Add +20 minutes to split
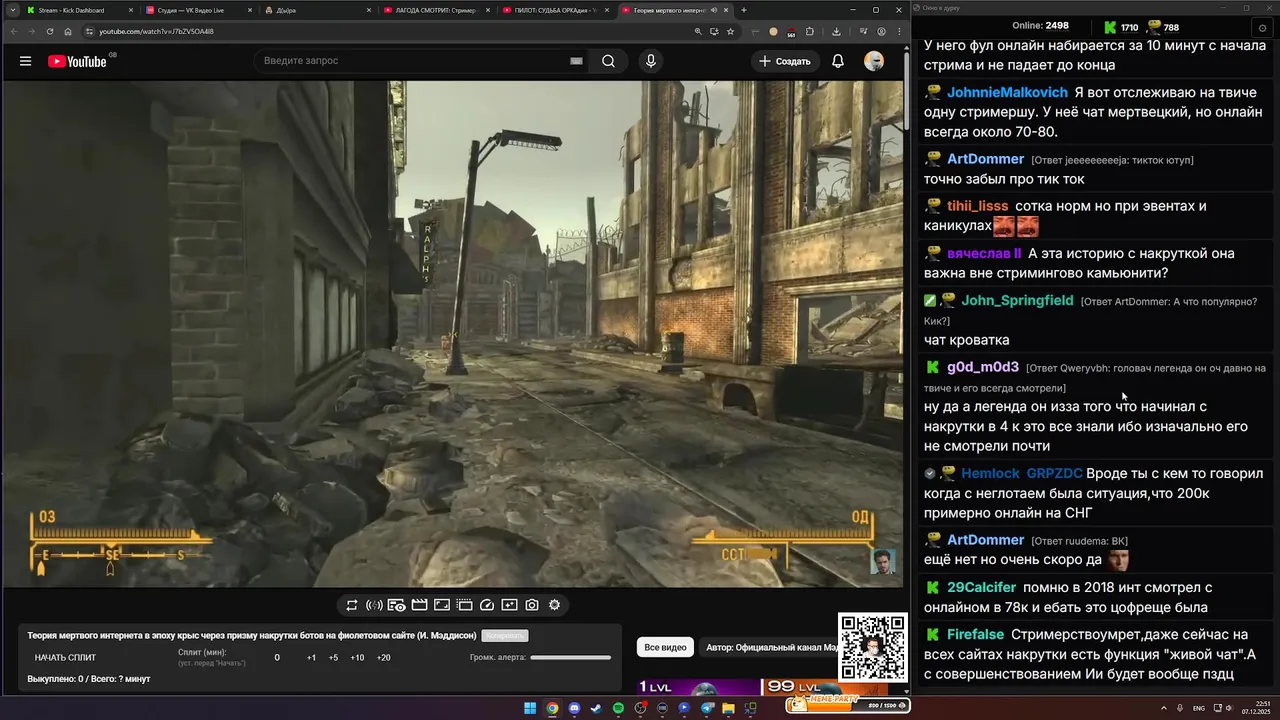The height and width of the screenshot is (720, 1280). 383,658
